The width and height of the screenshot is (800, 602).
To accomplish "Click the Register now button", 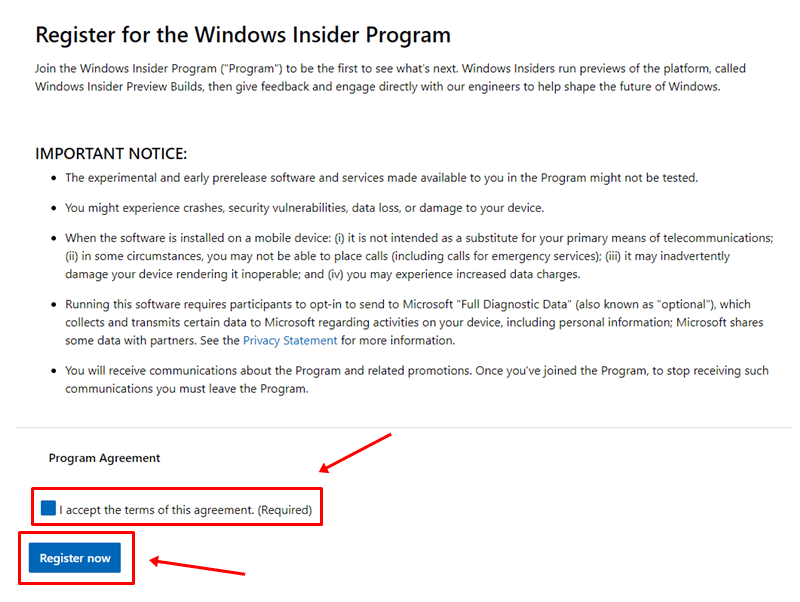I will (x=75, y=558).
